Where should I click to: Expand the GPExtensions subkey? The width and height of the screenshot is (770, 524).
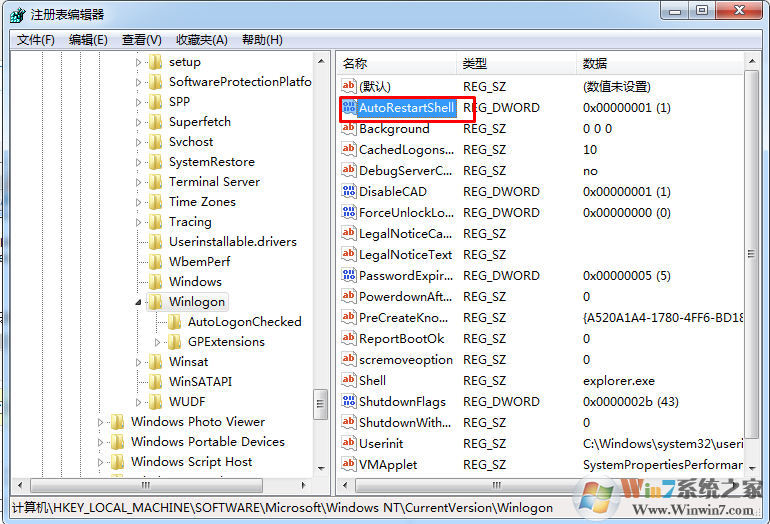click(x=157, y=342)
